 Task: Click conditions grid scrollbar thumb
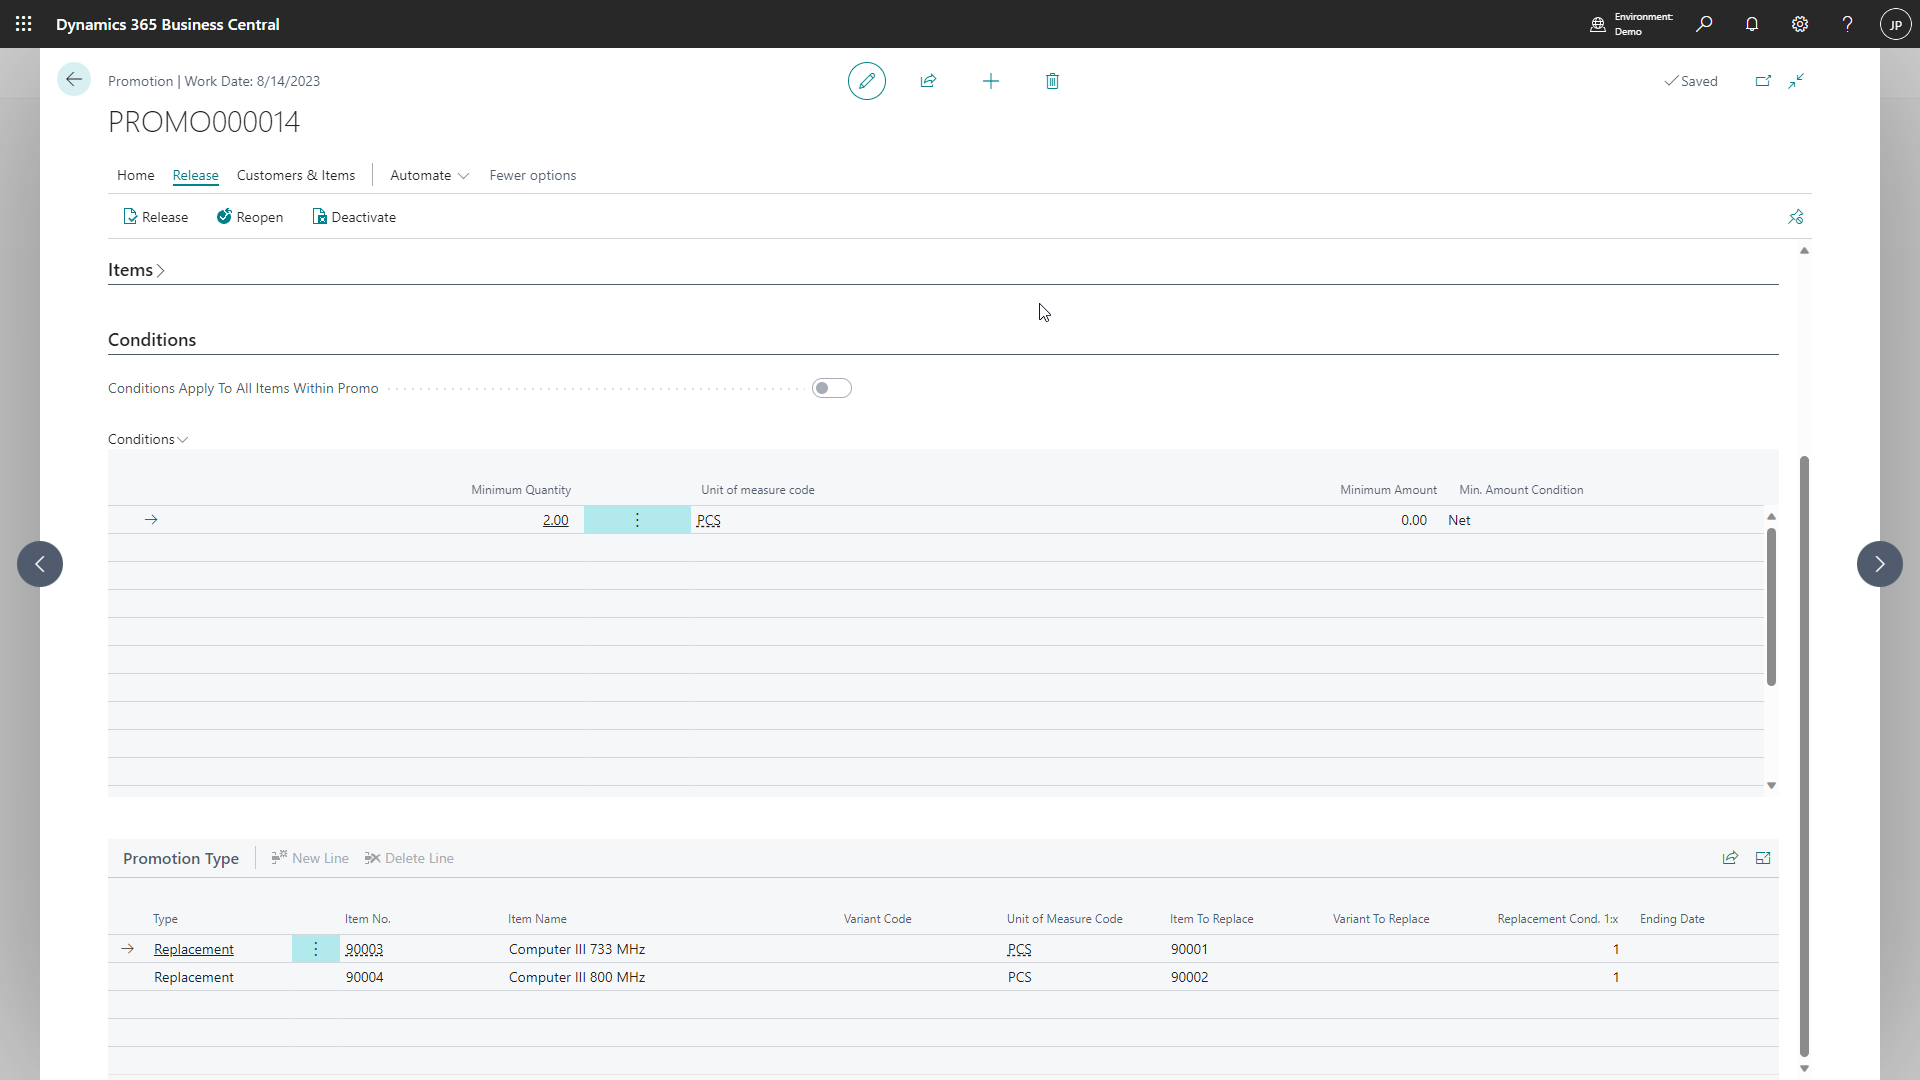1771,606
